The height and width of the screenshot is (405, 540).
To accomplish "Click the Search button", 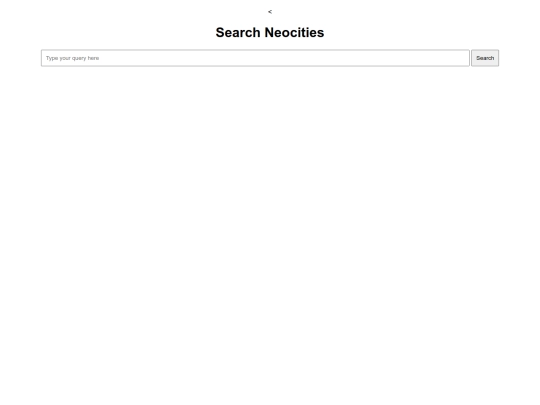I will click(485, 58).
